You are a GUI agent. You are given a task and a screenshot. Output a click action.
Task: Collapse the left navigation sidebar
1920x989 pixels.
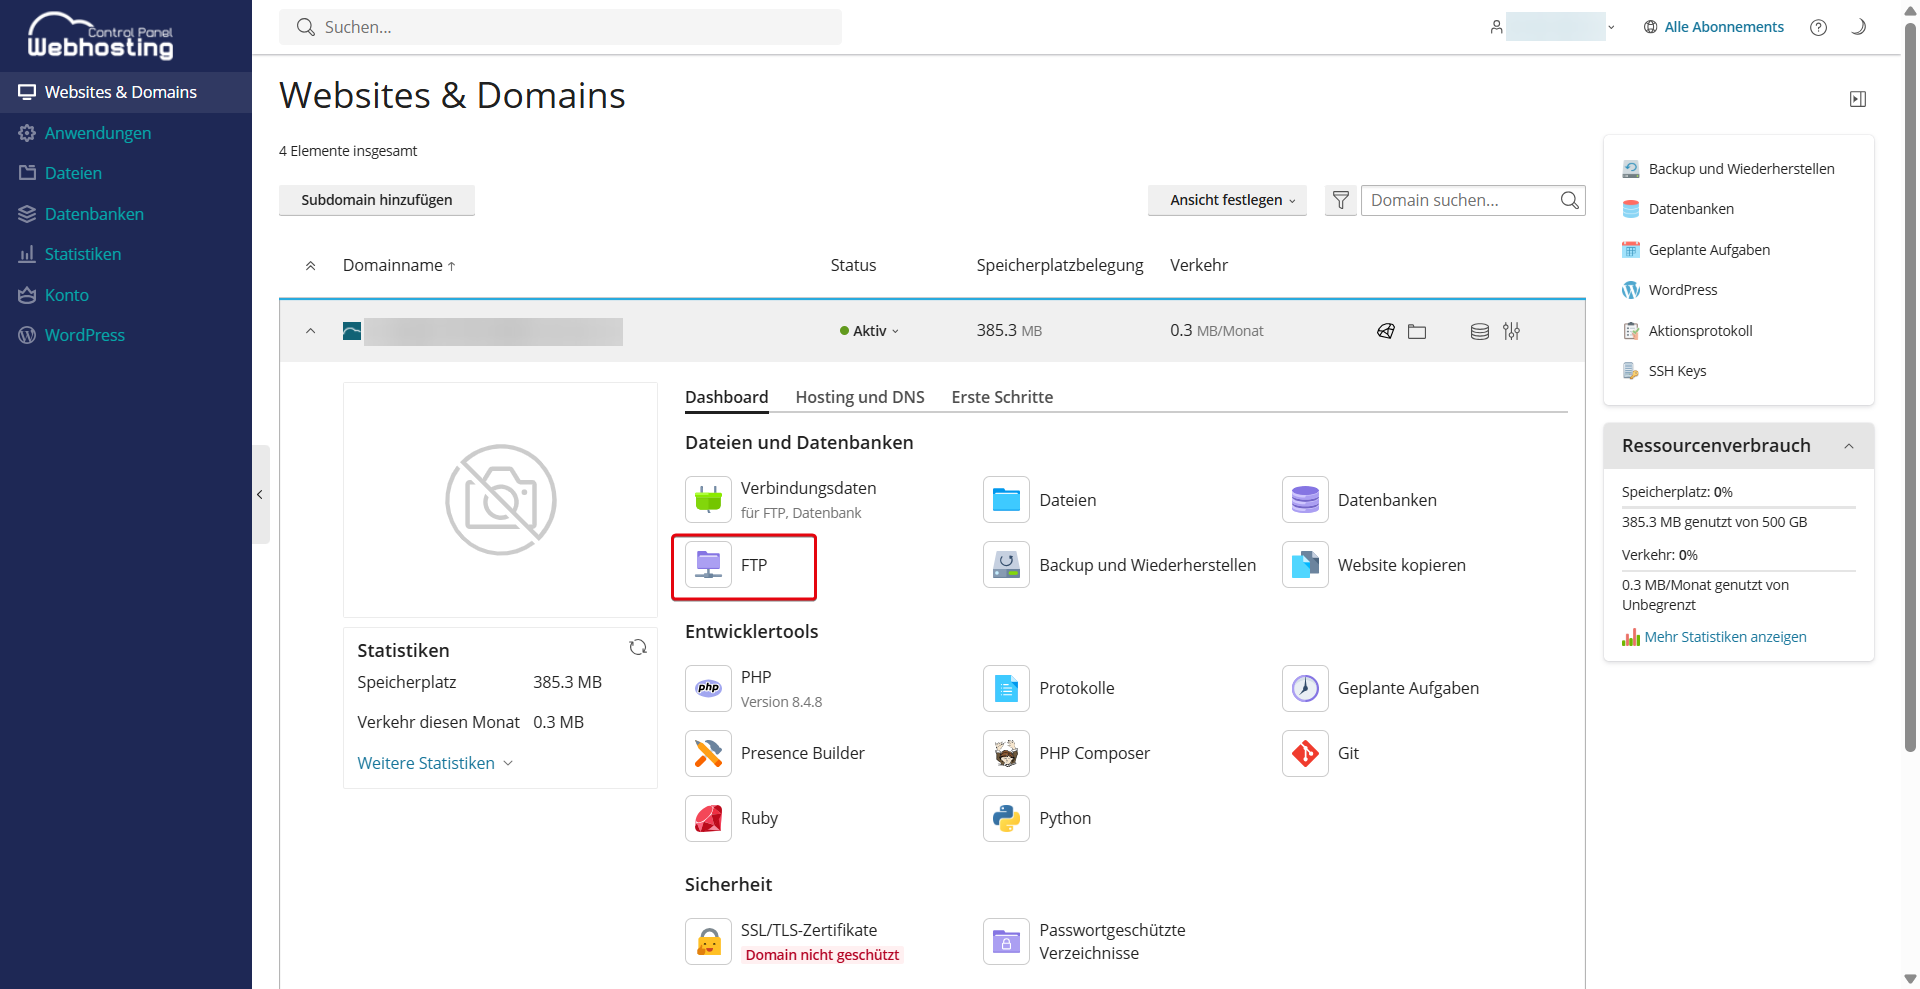[260, 494]
